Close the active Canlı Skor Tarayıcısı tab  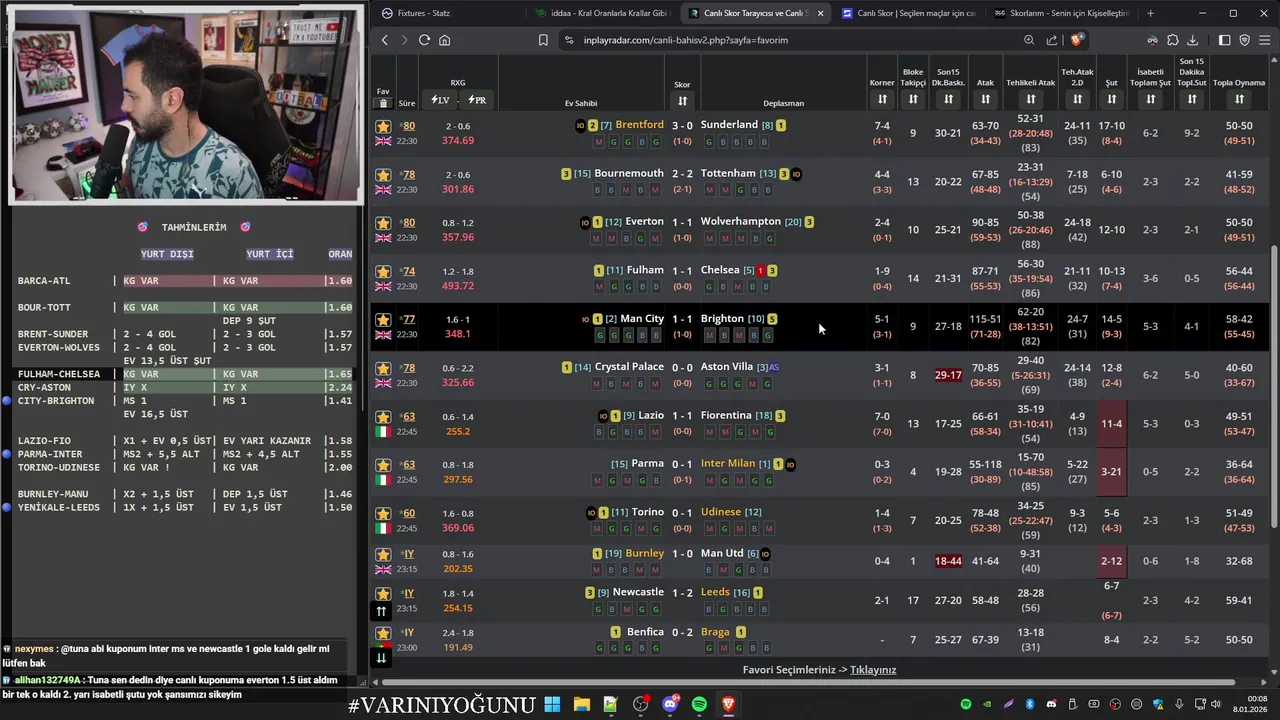(x=820, y=13)
